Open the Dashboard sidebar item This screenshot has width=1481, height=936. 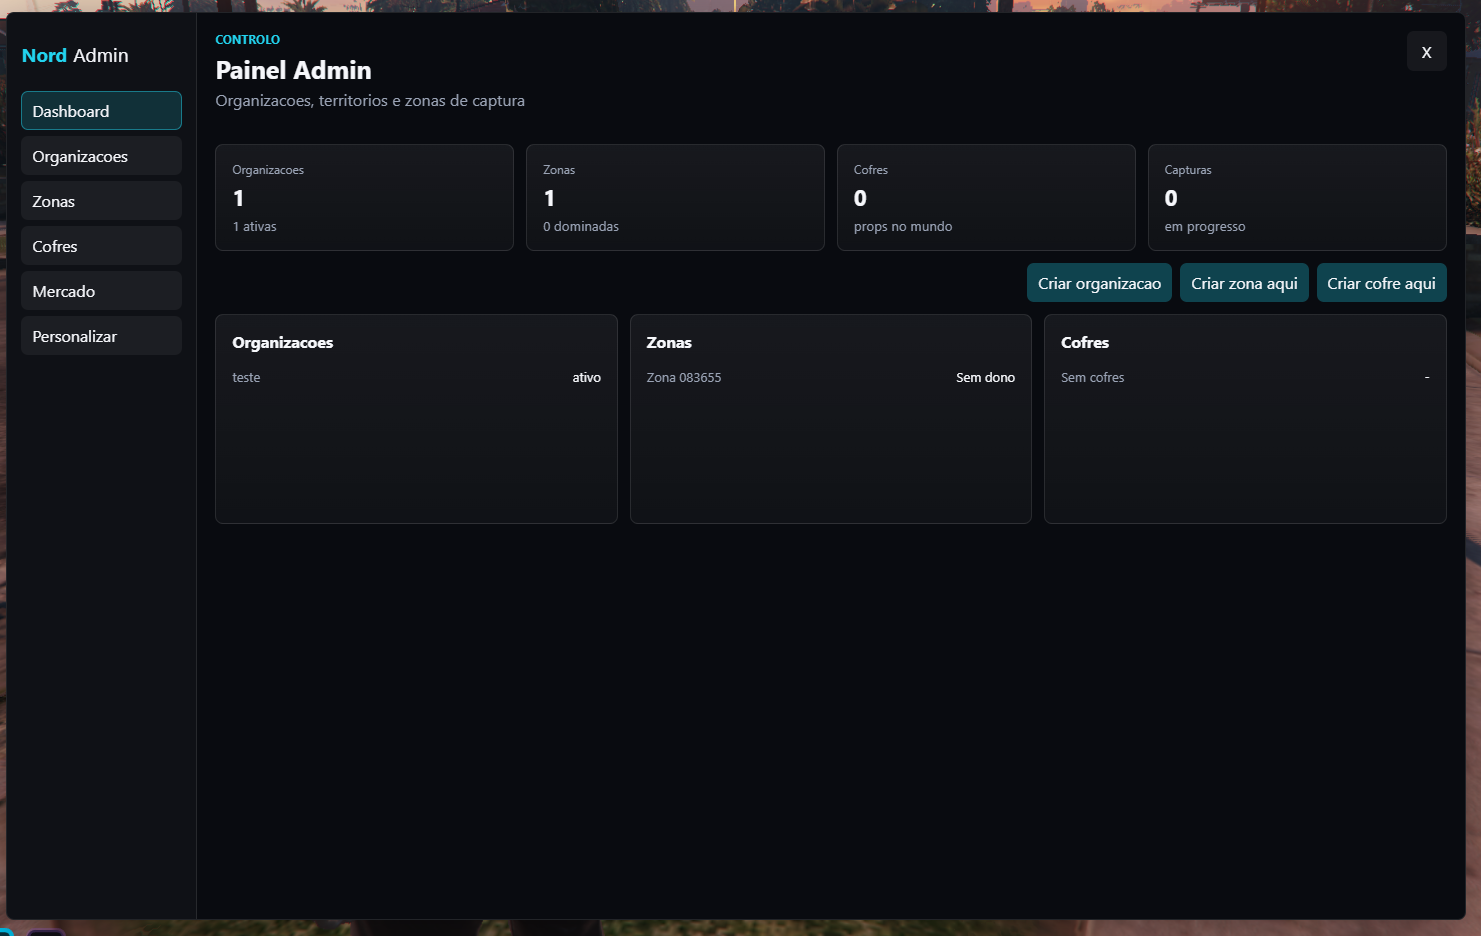(101, 111)
